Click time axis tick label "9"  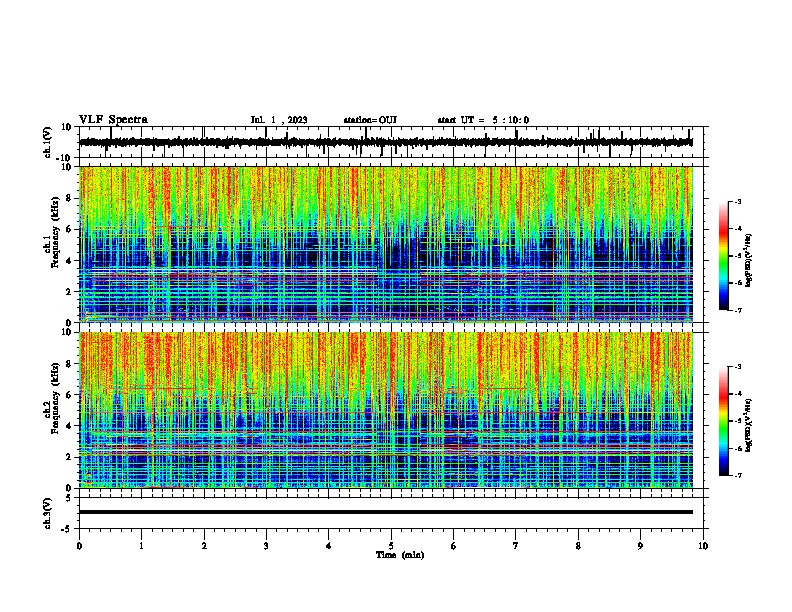pos(640,546)
